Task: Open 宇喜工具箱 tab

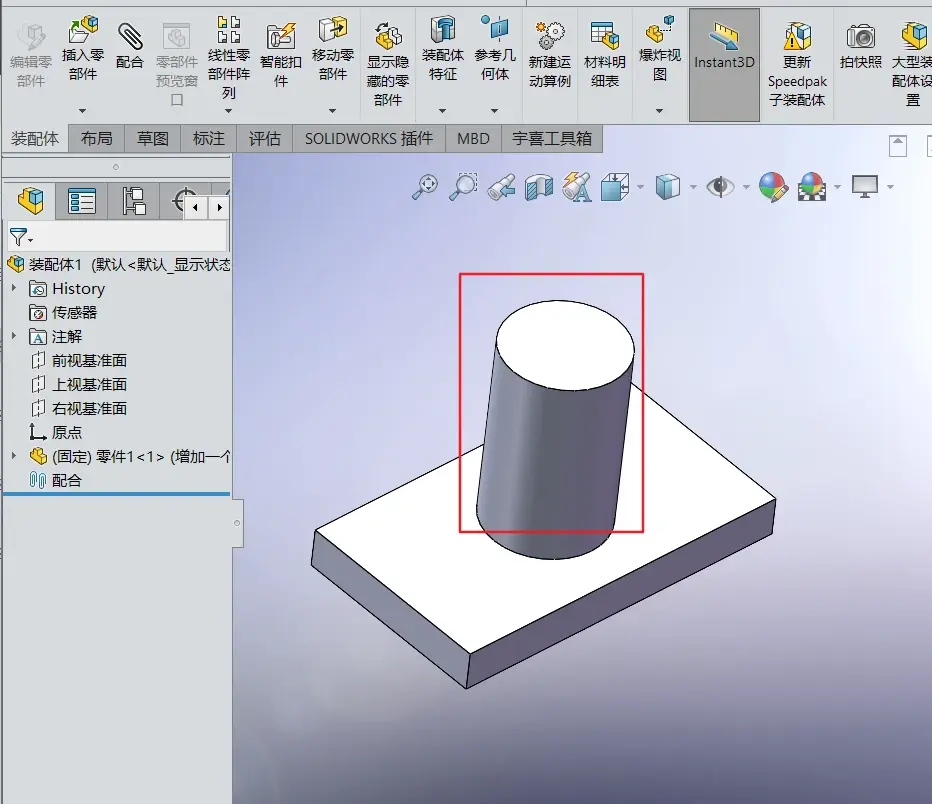Action: [552, 138]
